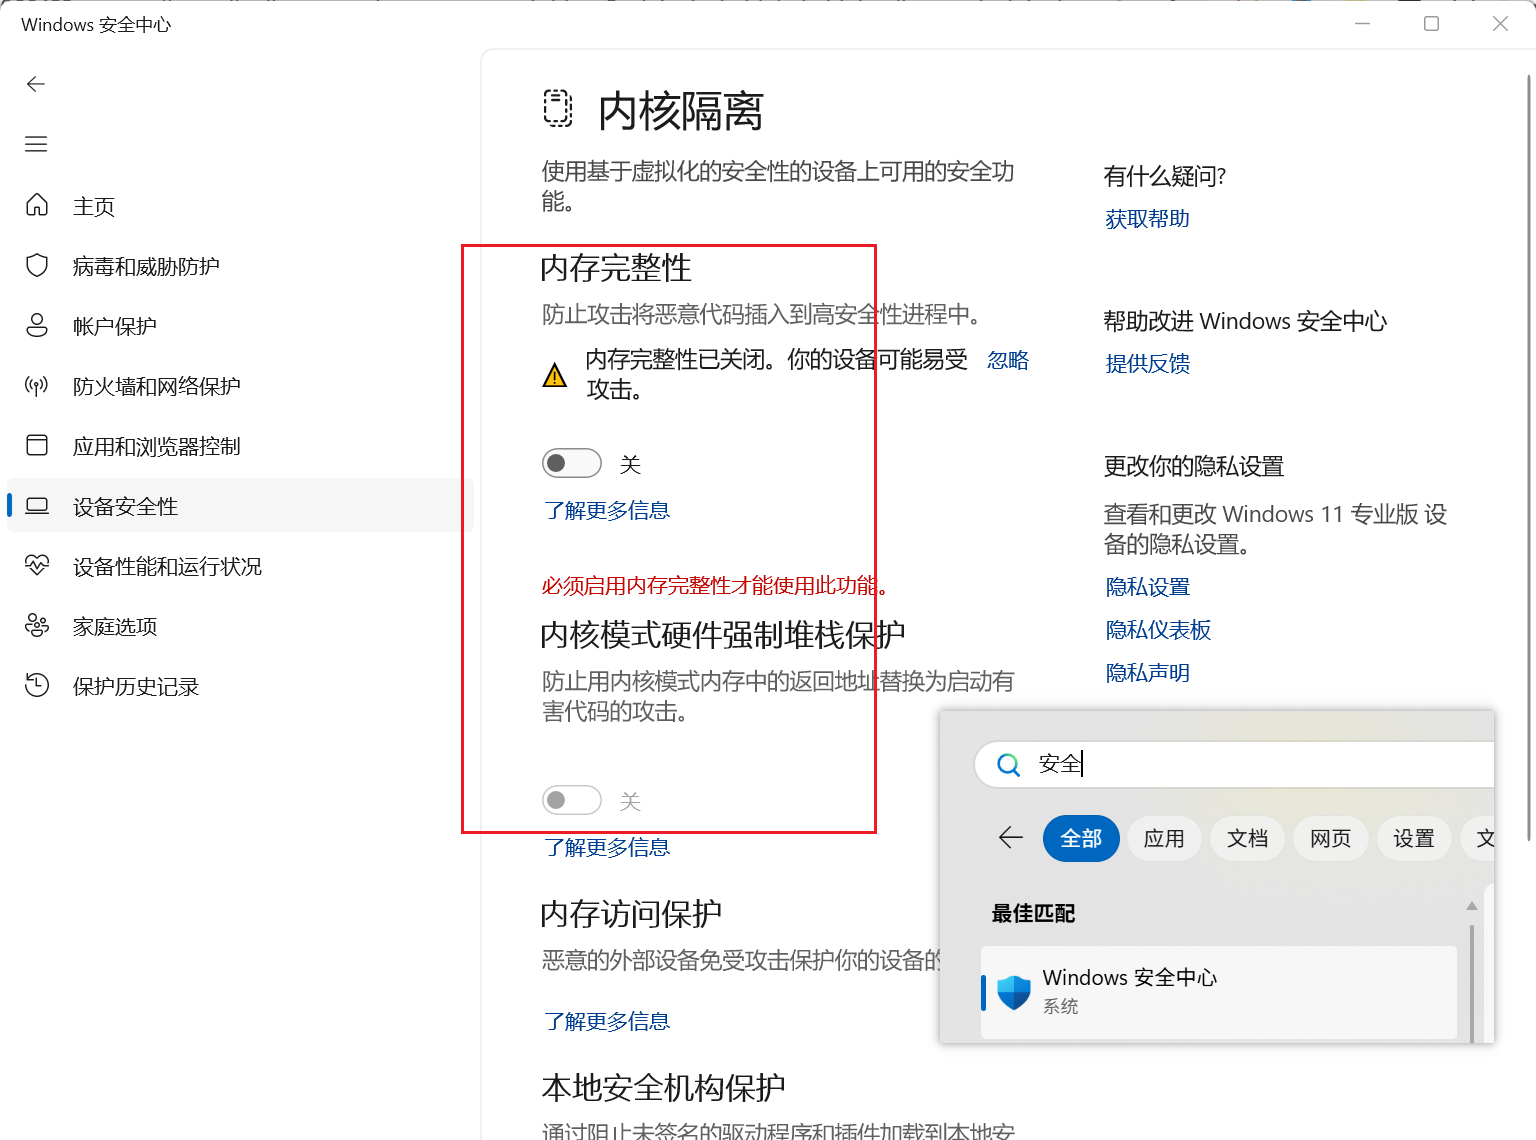The height and width of the screenshot is (1140, 1536).
Task: Switch to the 设置 search filter tab
Action: [x=1413, y=838]
